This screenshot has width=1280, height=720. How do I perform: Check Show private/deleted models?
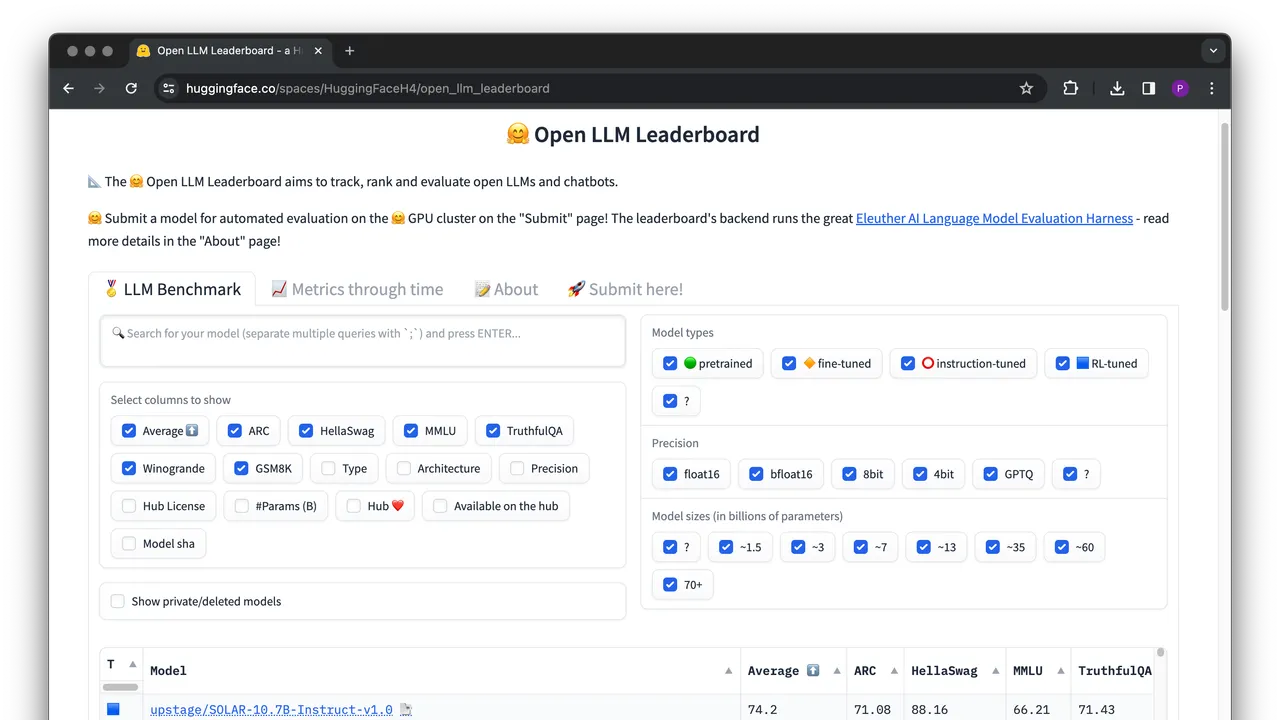tap(117, 601)
